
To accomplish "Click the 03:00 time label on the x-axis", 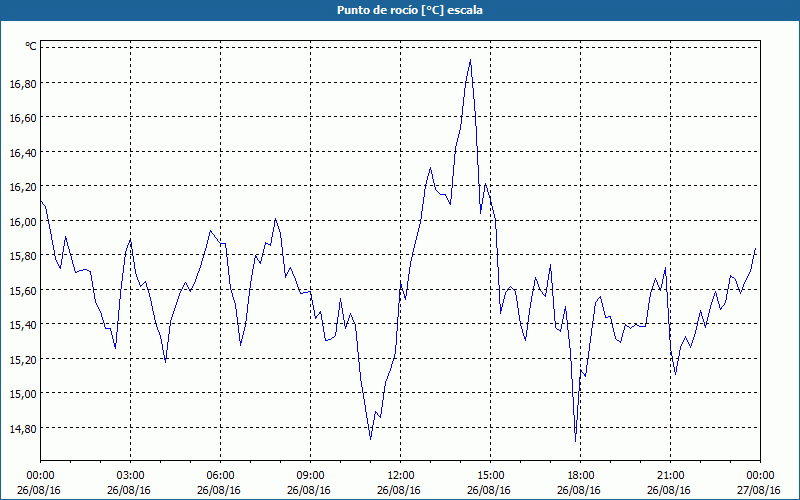I will (130, 476).
